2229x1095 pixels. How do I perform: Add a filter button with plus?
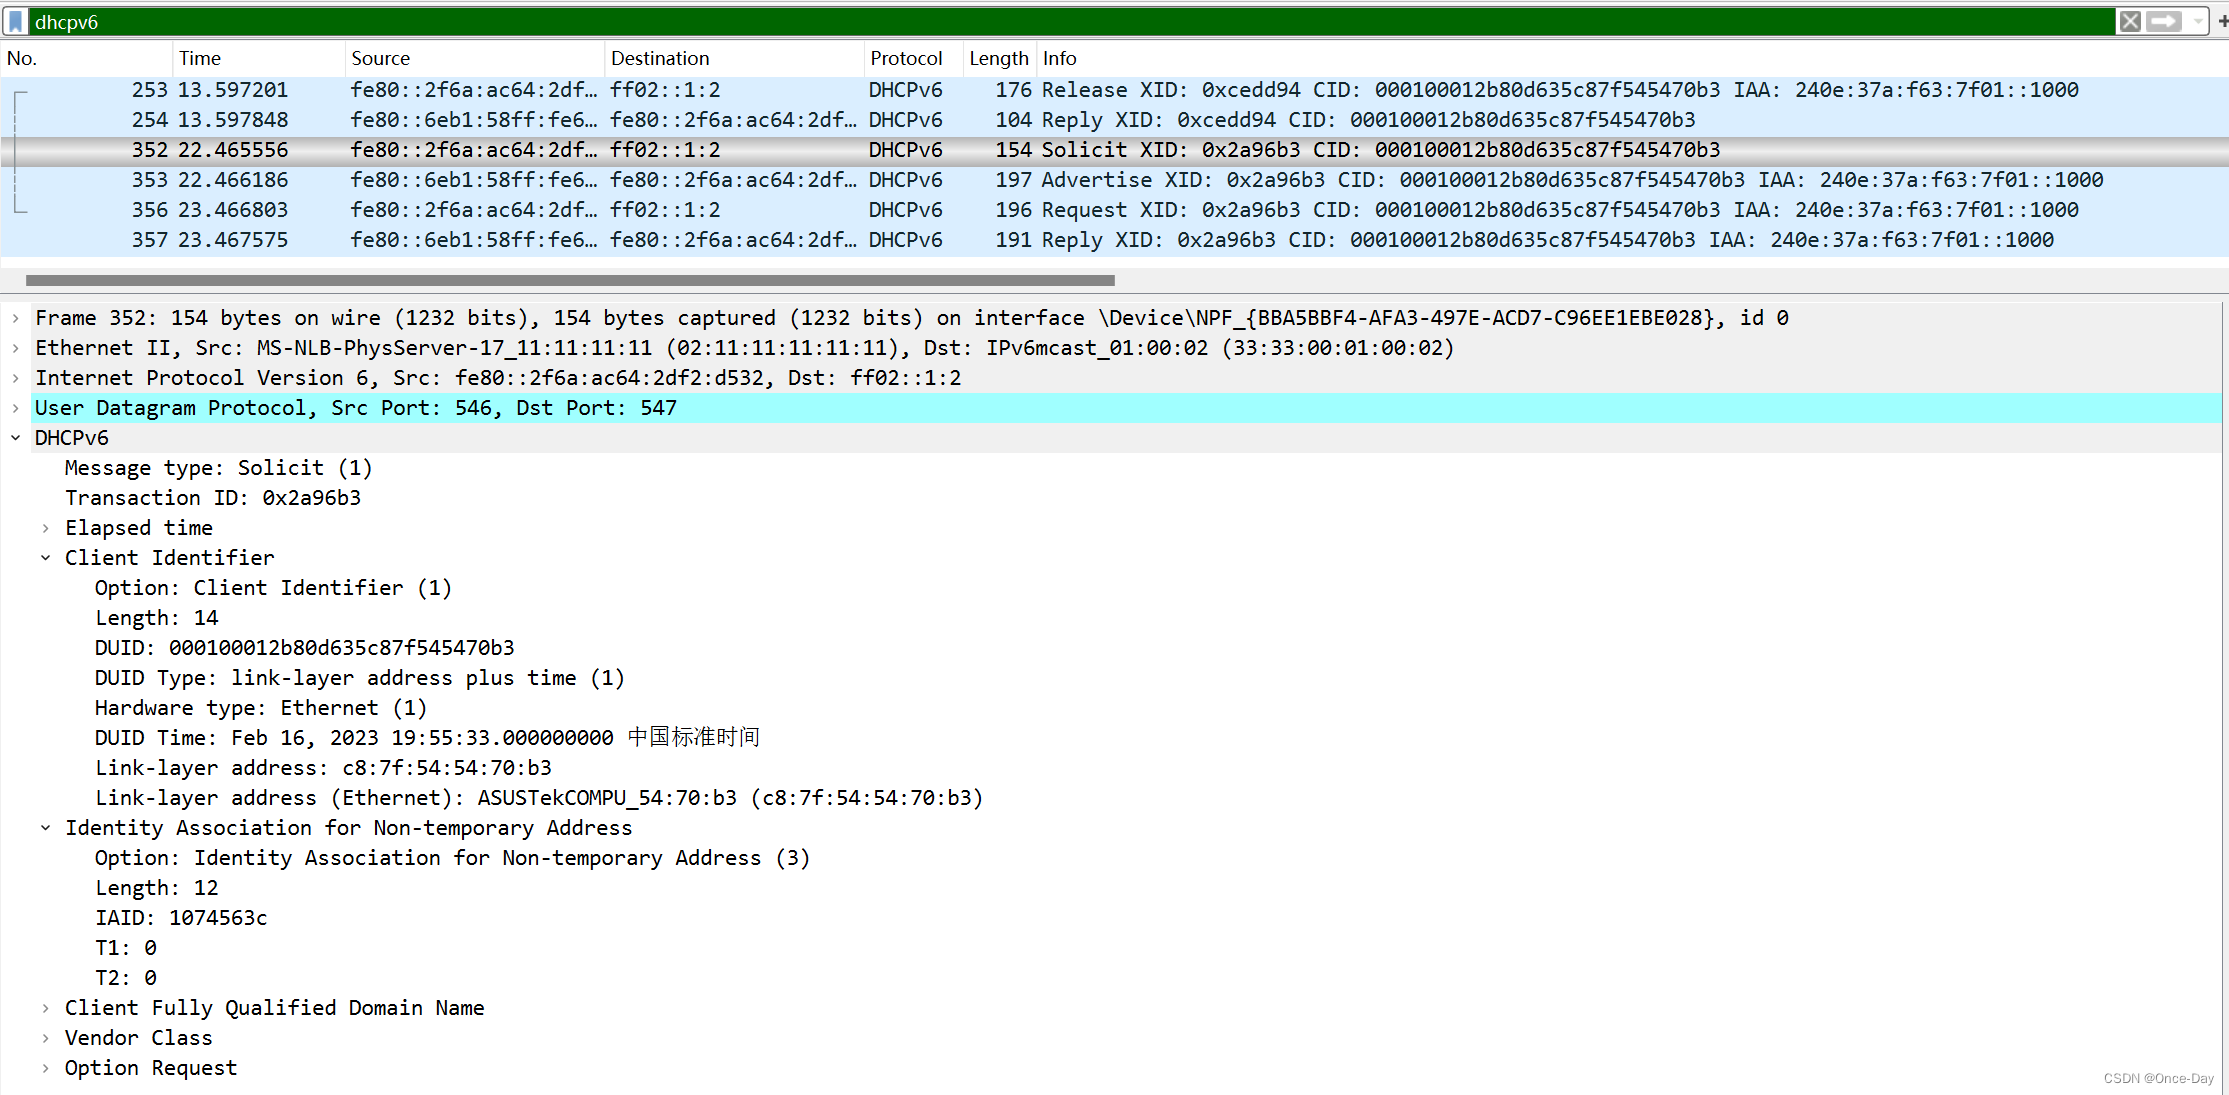click(x=2222, y=21)
